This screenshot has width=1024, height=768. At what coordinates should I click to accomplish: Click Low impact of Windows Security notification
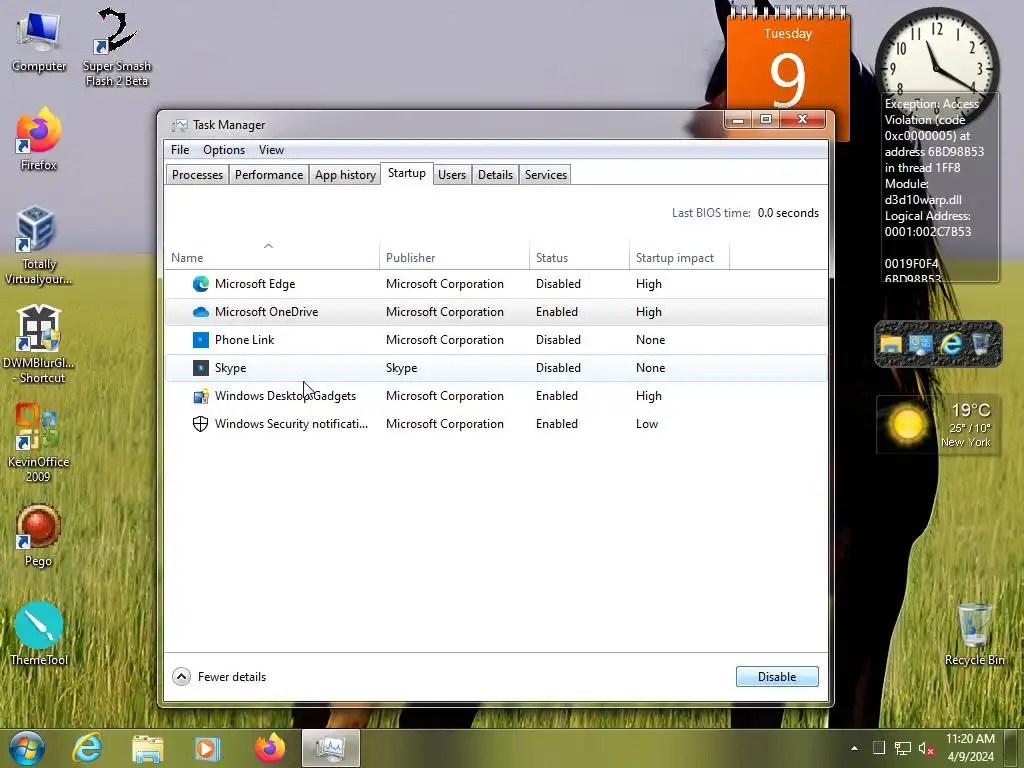coord(647,424)
